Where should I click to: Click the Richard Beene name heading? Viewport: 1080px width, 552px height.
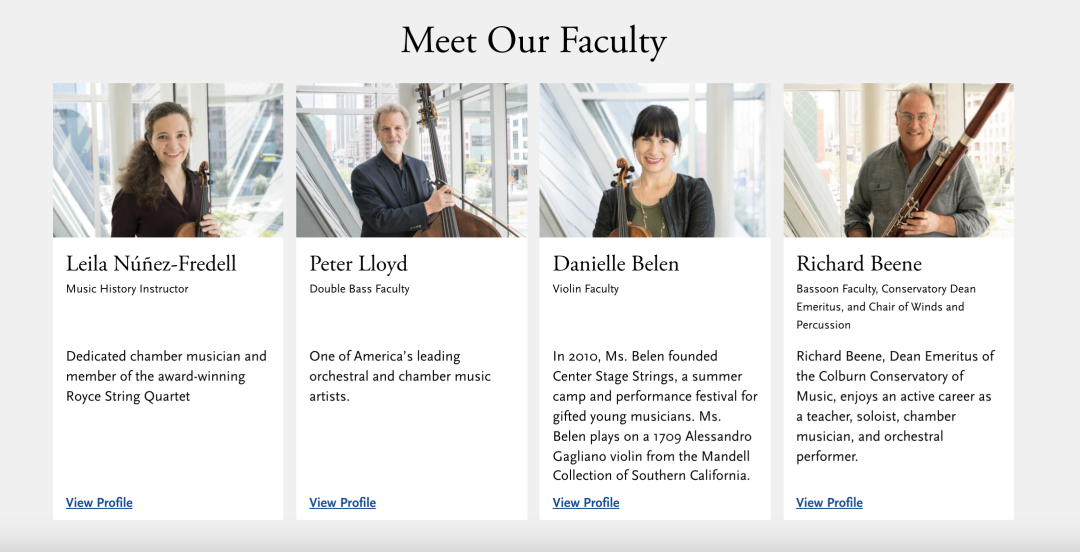tap(859, 264)
